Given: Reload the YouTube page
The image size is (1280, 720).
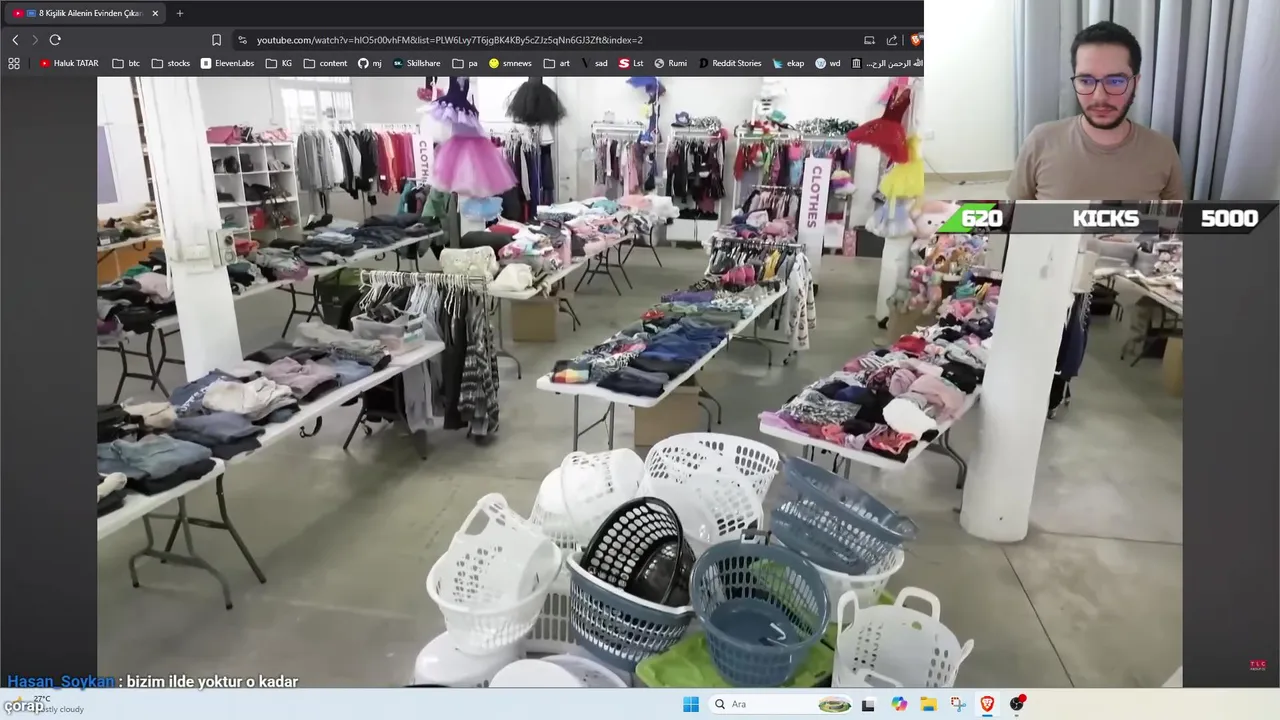Looking at the screenshot, I should pos(55,40).
